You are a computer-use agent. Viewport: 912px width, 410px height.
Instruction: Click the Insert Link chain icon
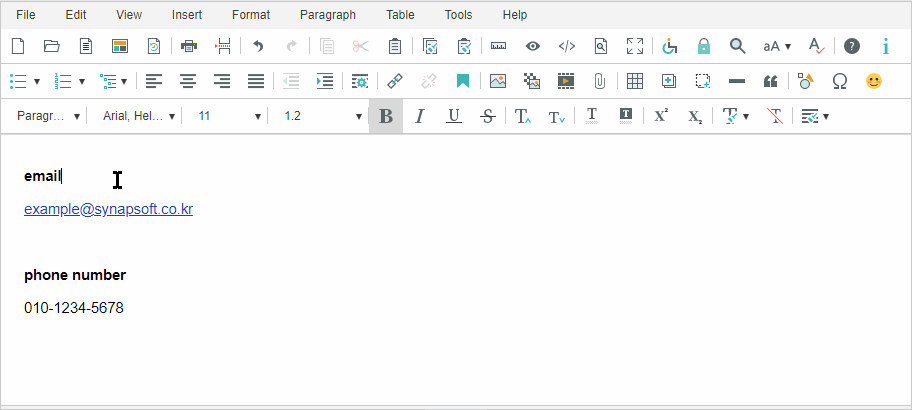click(x=395, y=81)
